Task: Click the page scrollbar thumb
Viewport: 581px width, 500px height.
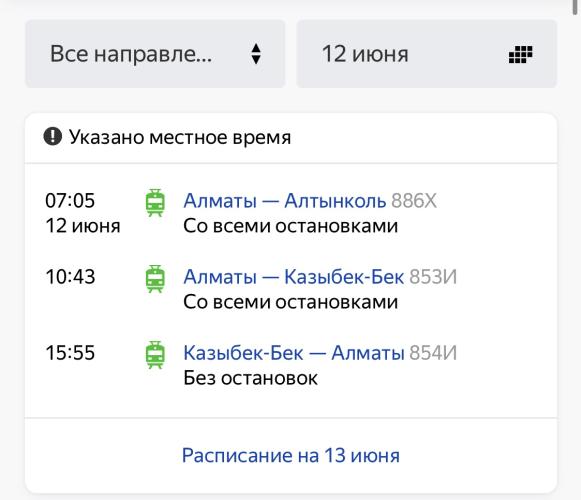Action: (575, 7)
